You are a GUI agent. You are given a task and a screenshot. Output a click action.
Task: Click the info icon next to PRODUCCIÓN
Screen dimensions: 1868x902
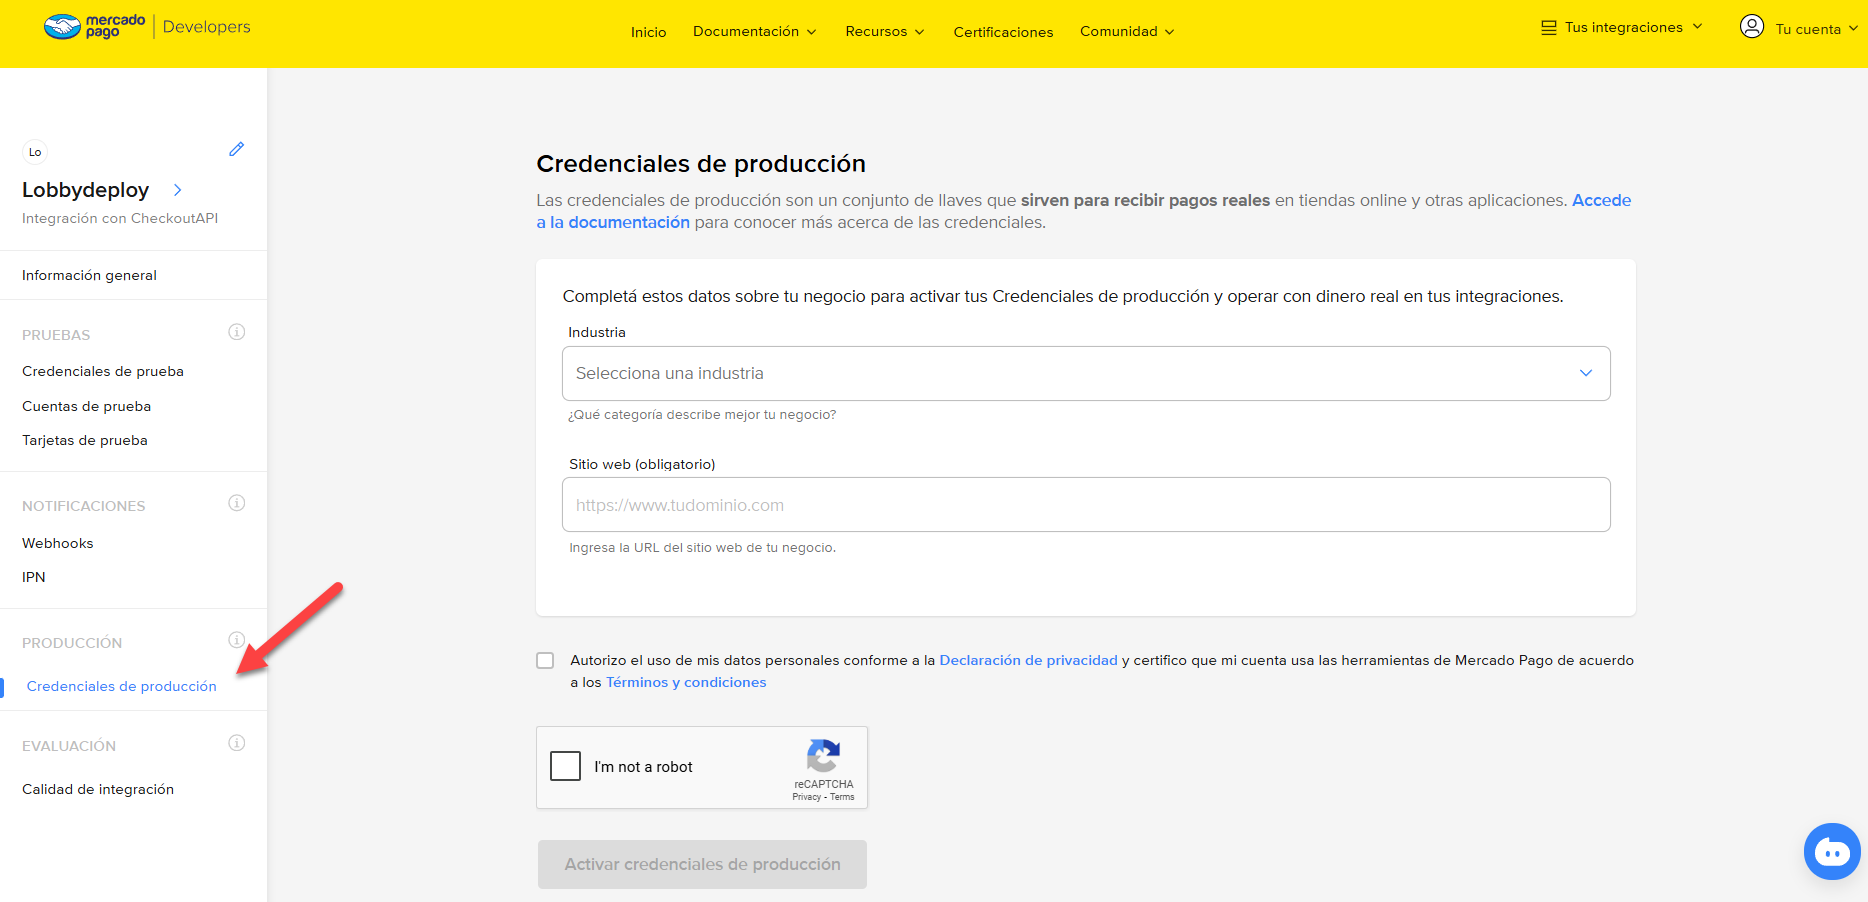237,640
